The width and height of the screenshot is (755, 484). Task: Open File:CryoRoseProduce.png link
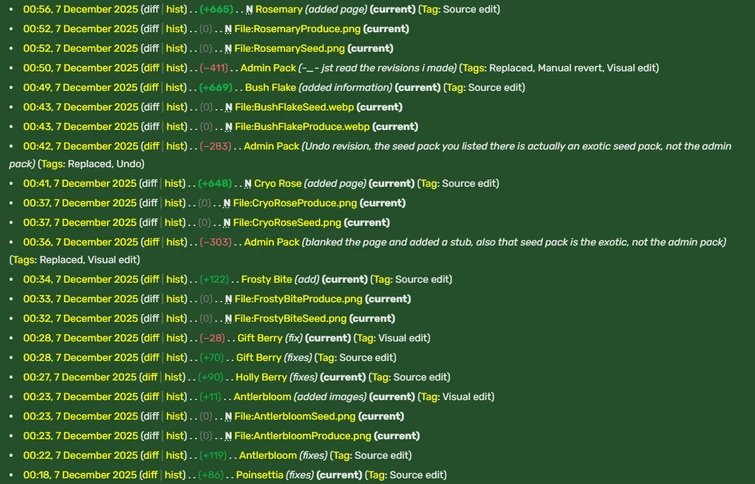point(295,203)
